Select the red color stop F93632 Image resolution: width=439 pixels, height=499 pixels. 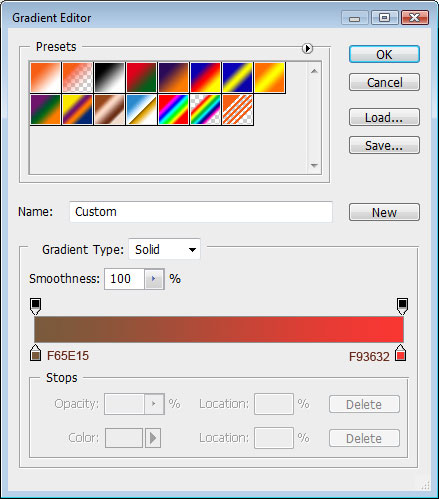[x=401, y=353]
